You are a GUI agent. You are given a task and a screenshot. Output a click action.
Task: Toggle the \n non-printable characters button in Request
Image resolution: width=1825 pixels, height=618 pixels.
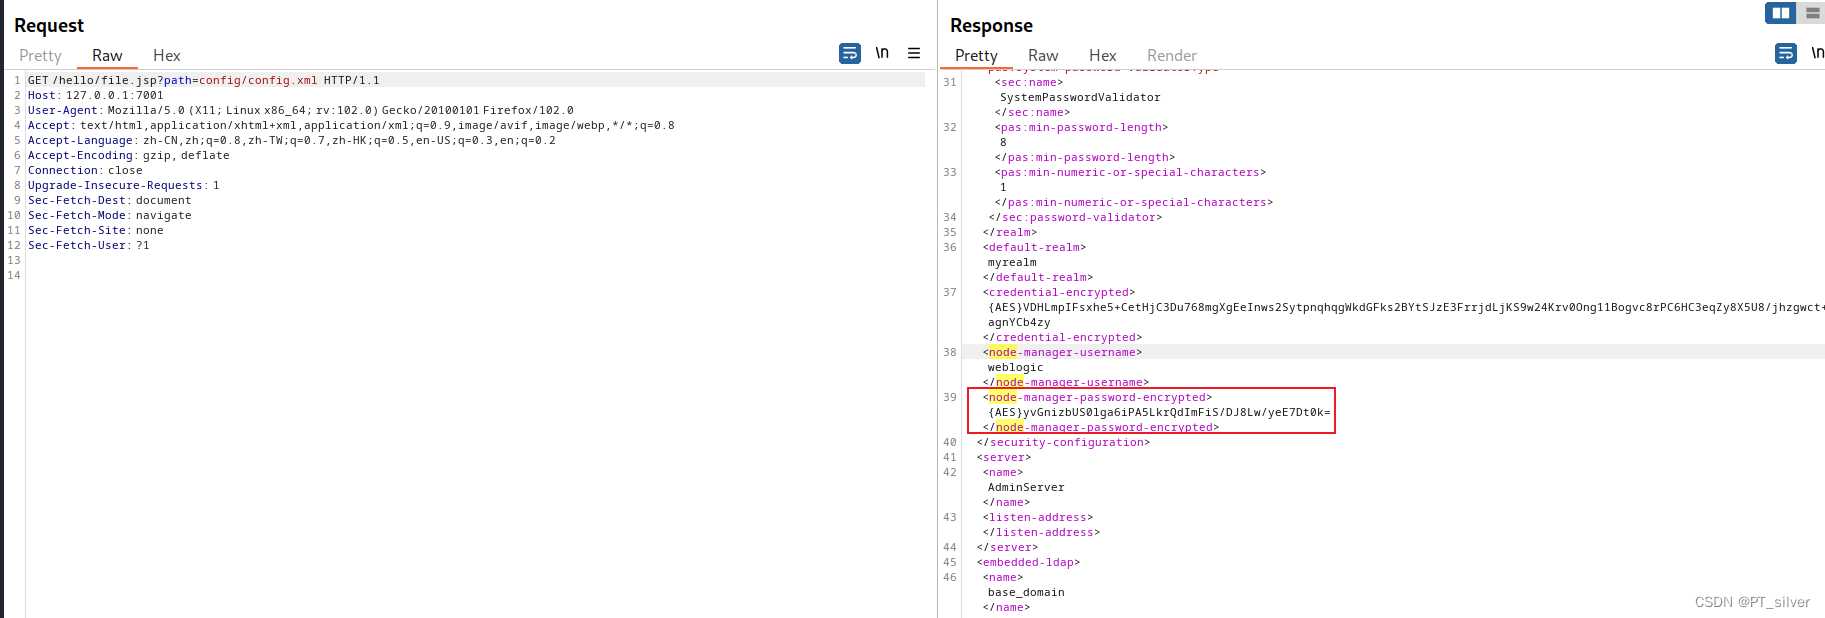tap(882, 53)
